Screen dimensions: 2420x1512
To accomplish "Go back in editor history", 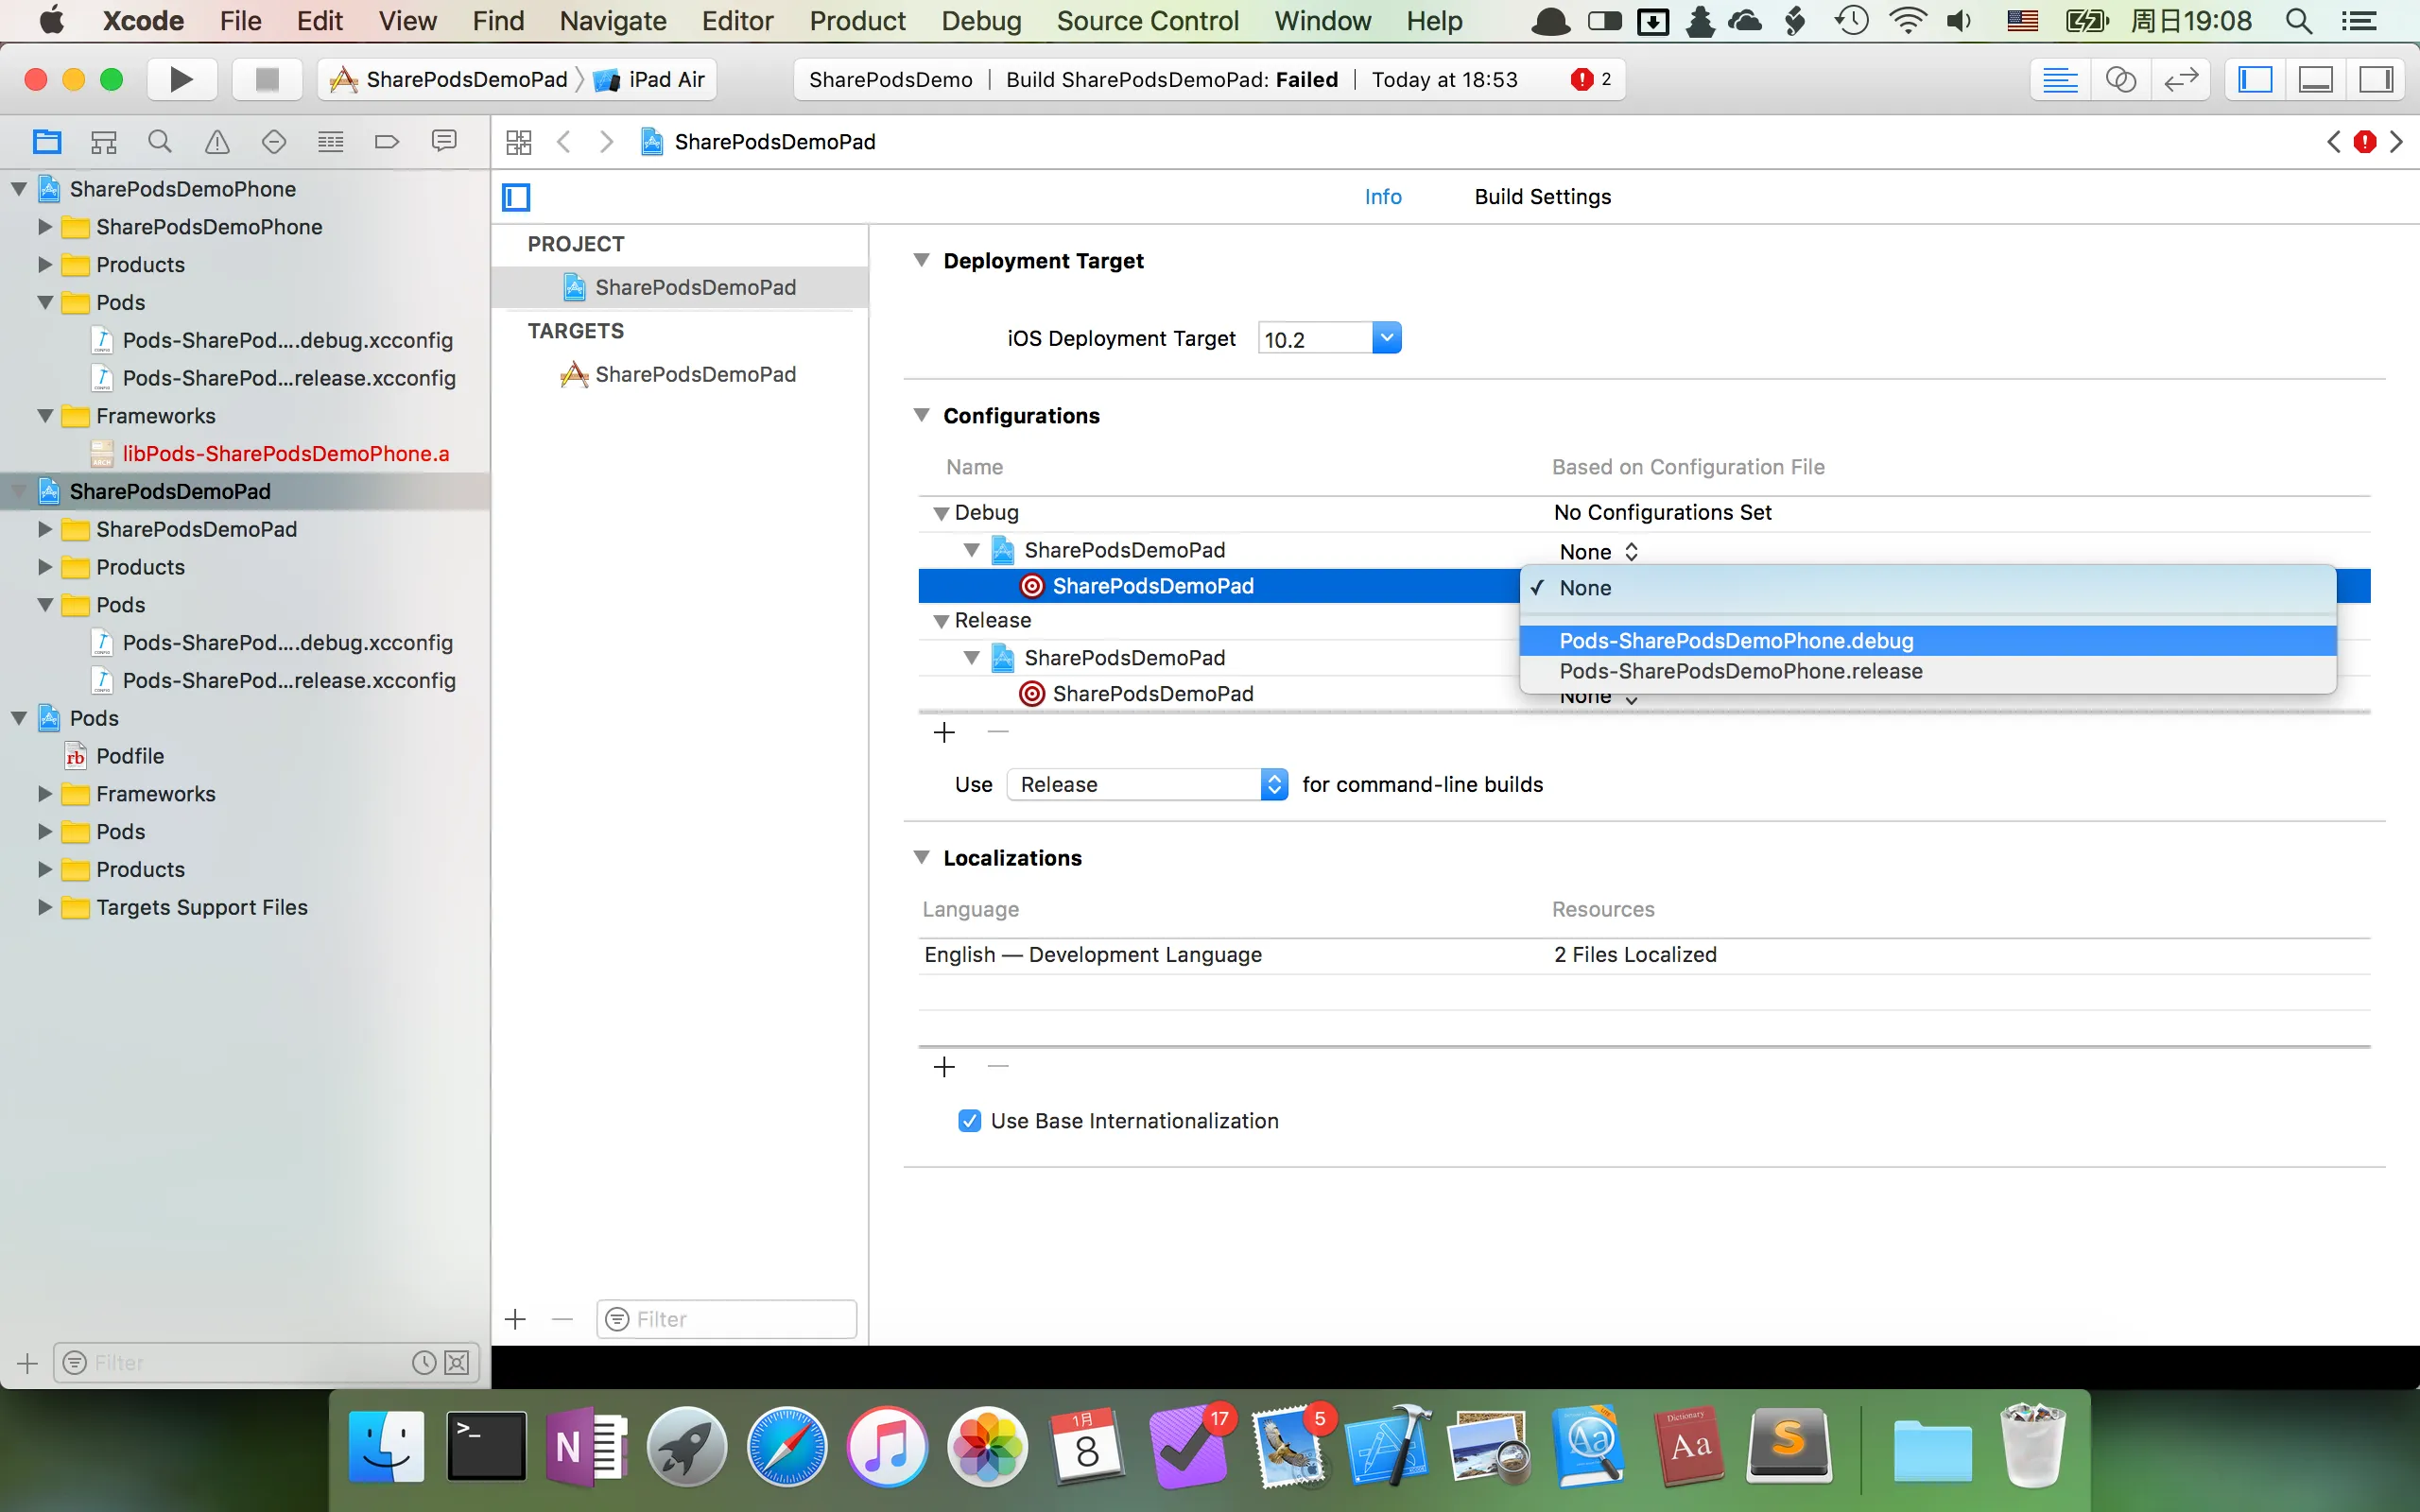I will 564,142.
